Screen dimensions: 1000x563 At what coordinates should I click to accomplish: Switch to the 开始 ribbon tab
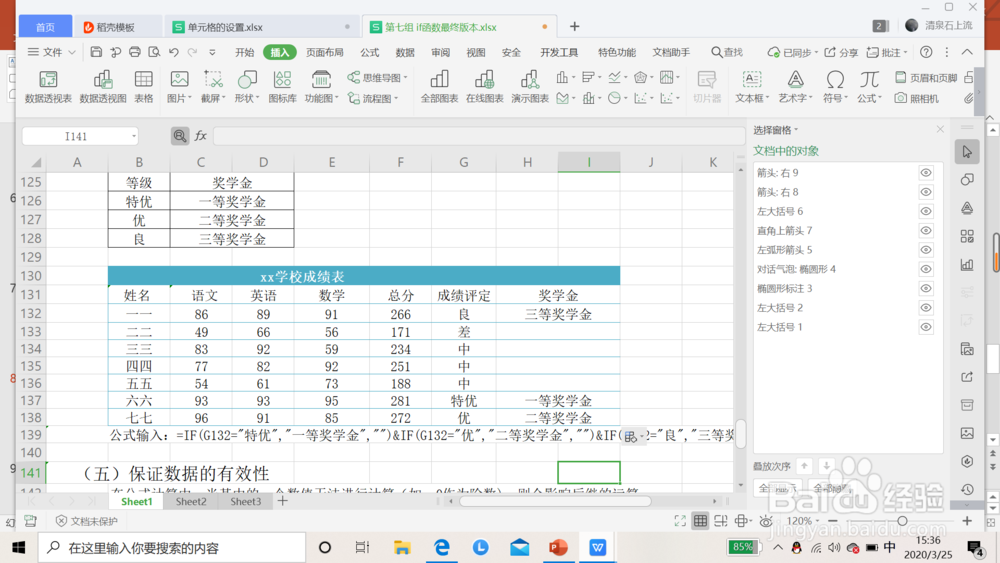coord(244,52)
